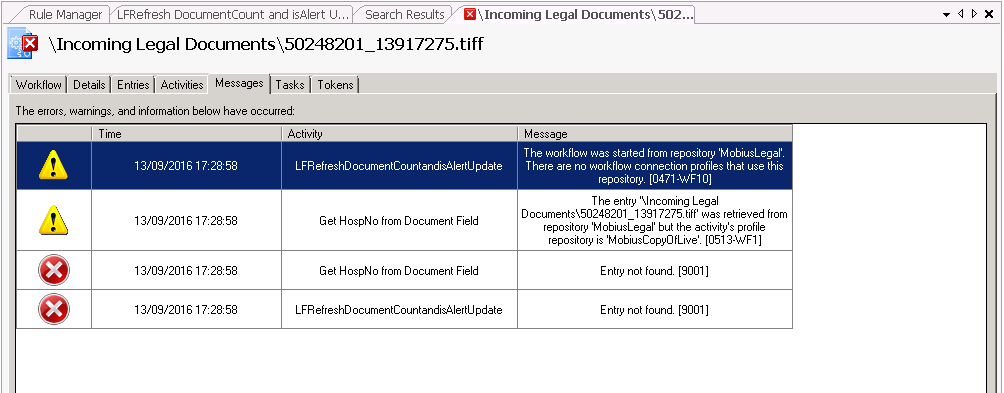The image size is (1004, 393).
Task: Select the message ending in [0471-WF10]
Action: pyautogui.click(x=655, y=166)
